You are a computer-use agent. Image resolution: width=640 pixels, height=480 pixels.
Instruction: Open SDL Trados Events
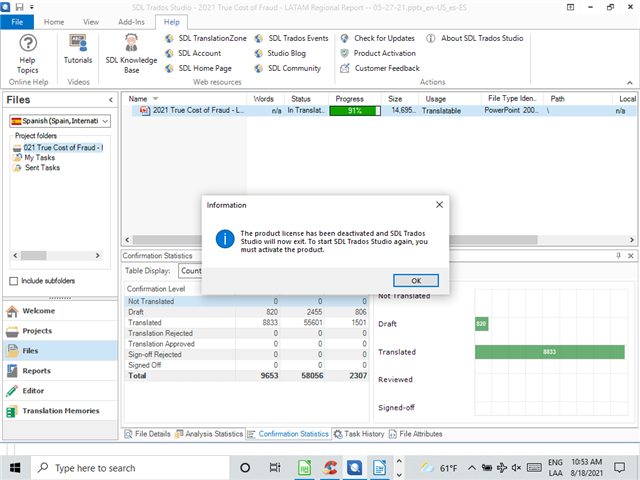pos(291,38)
